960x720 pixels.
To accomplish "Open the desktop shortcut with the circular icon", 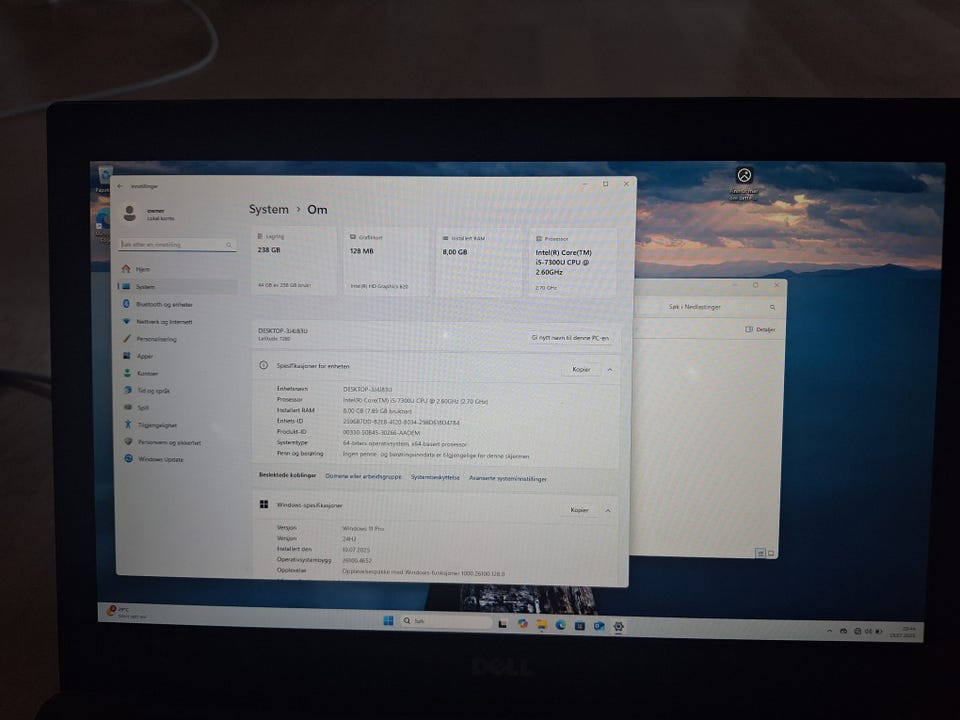I will (744, 183).
